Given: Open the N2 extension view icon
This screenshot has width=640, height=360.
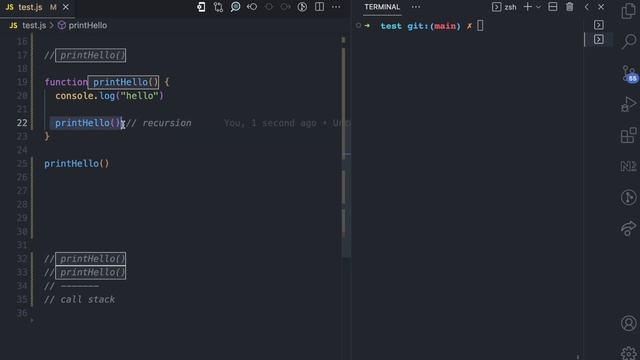Looking at the screenshot, I should 629,166.
